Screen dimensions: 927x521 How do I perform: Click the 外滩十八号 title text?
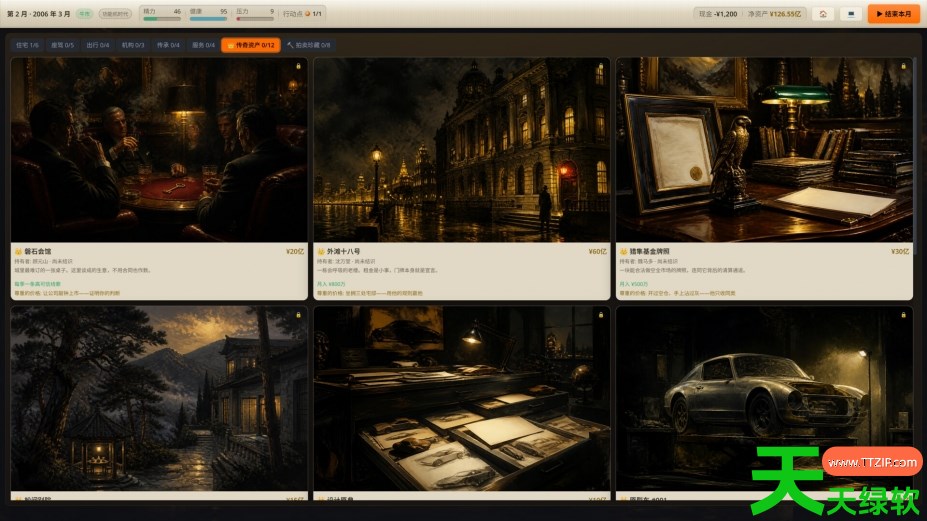pos(343,251)
